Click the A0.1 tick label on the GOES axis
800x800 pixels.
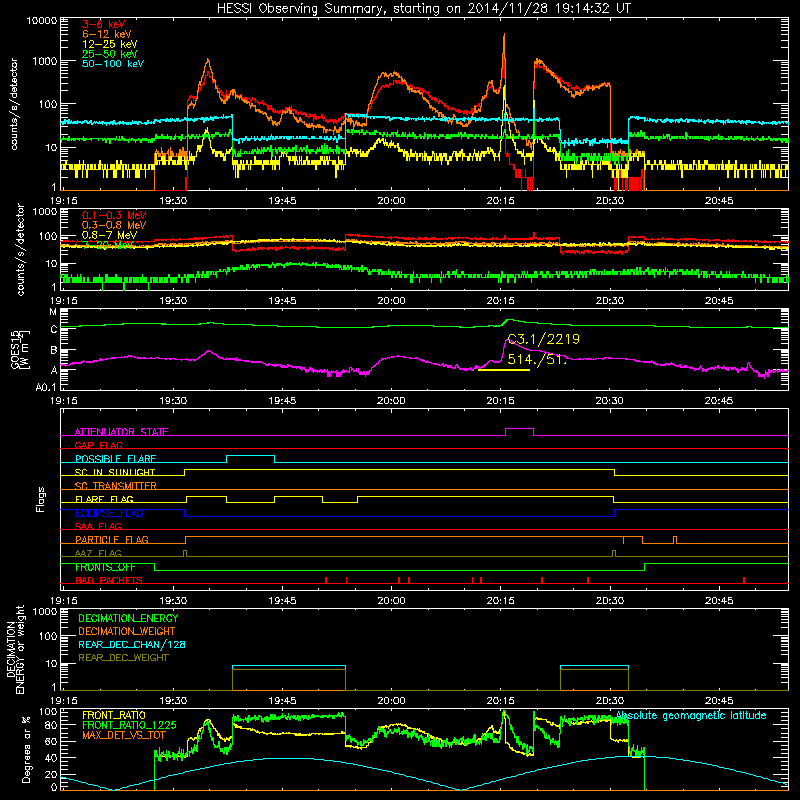coord(46,388)
